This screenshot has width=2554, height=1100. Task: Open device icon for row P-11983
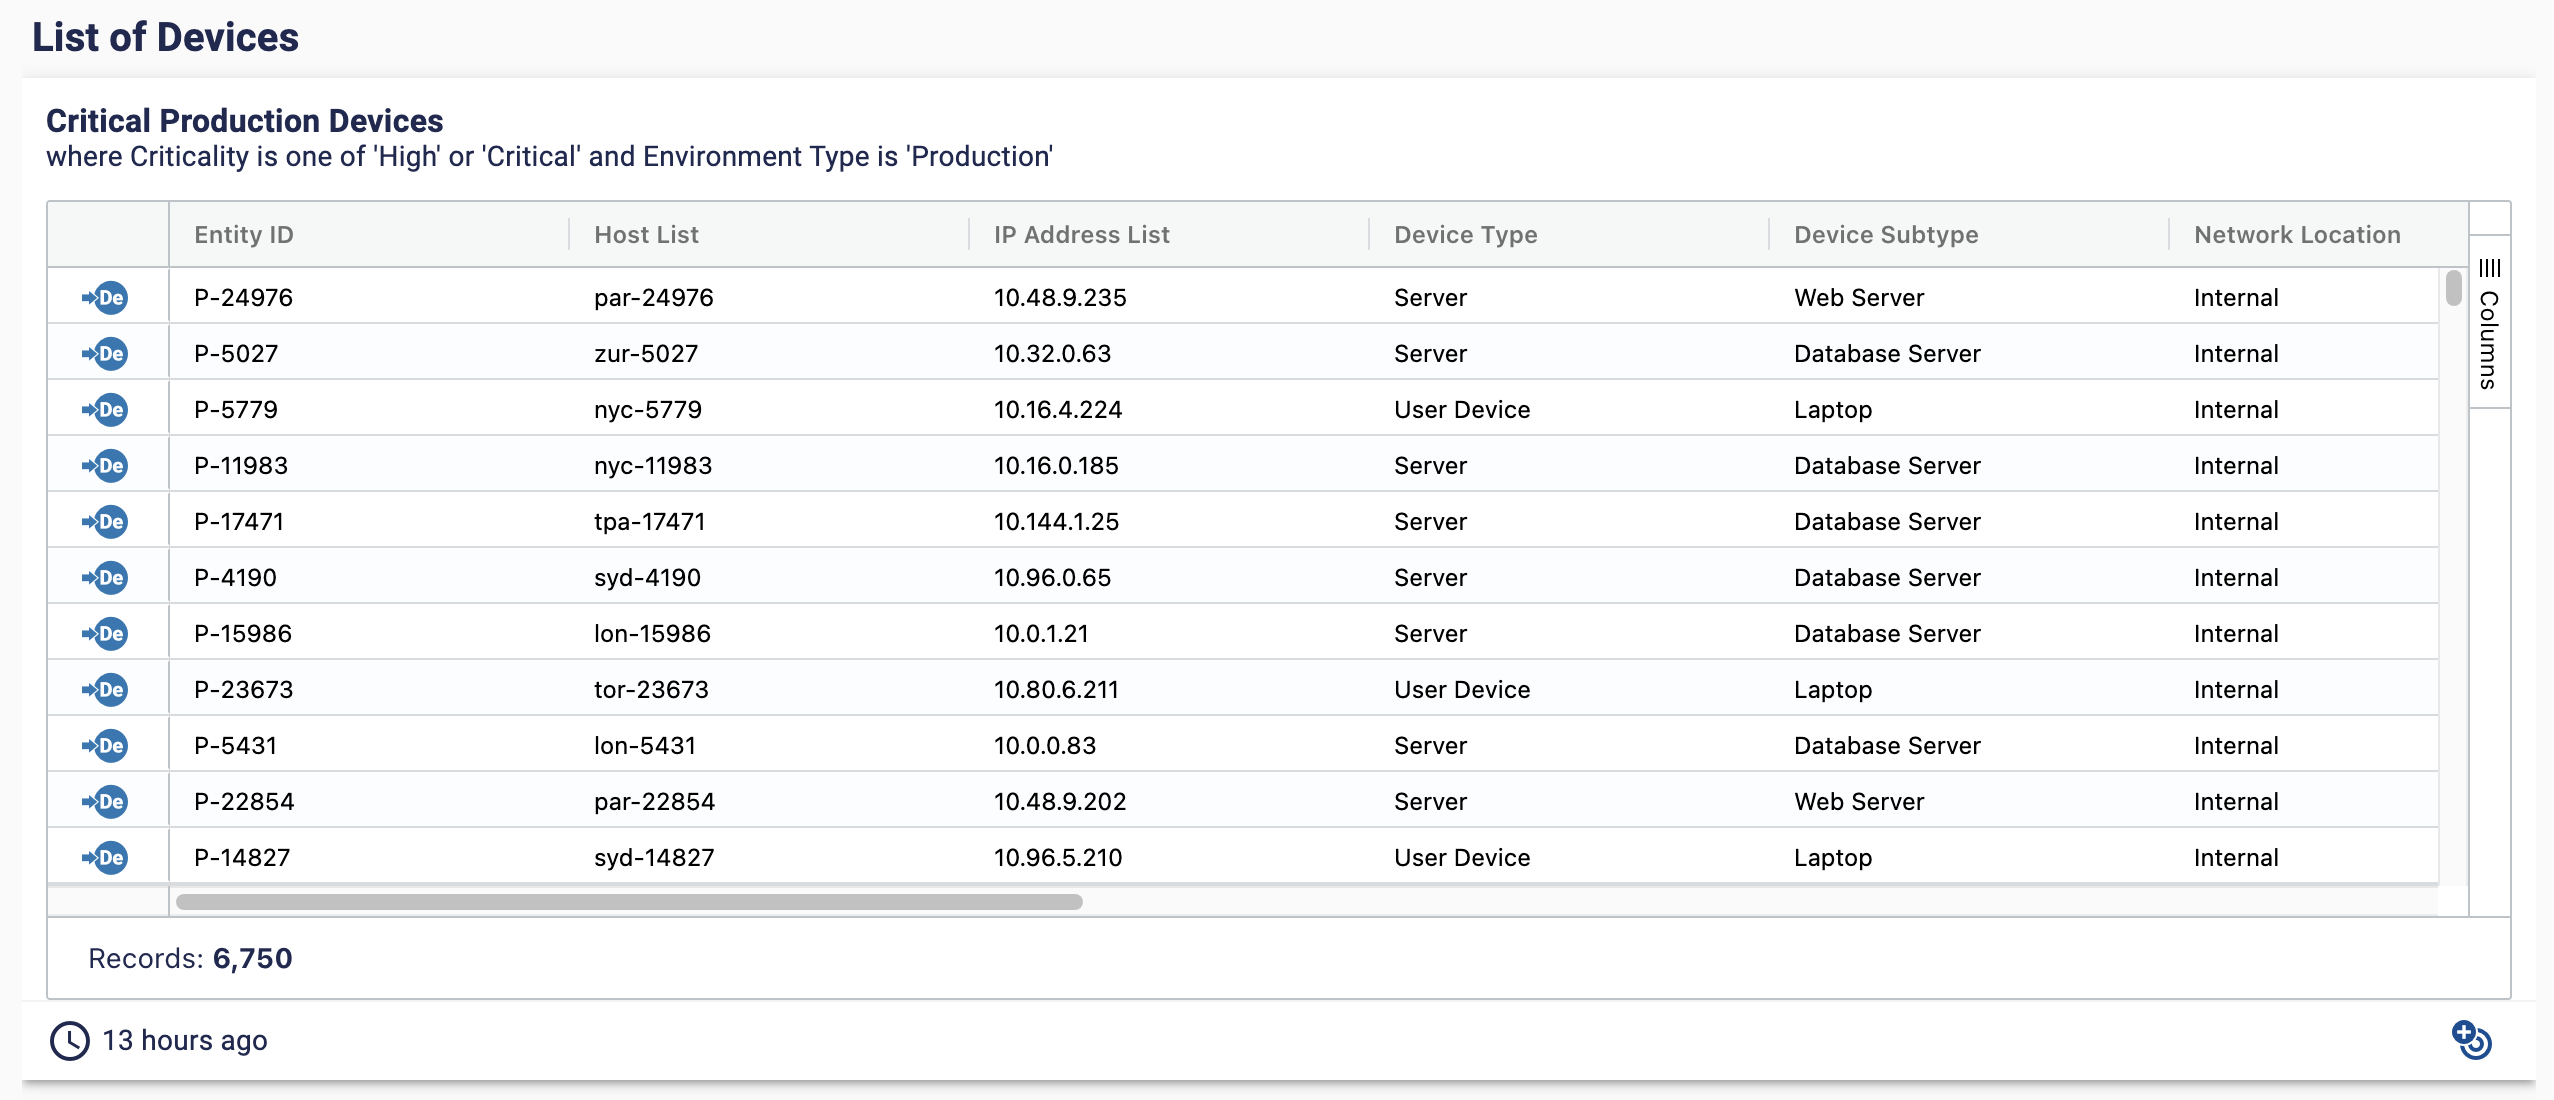click(105, 465)
